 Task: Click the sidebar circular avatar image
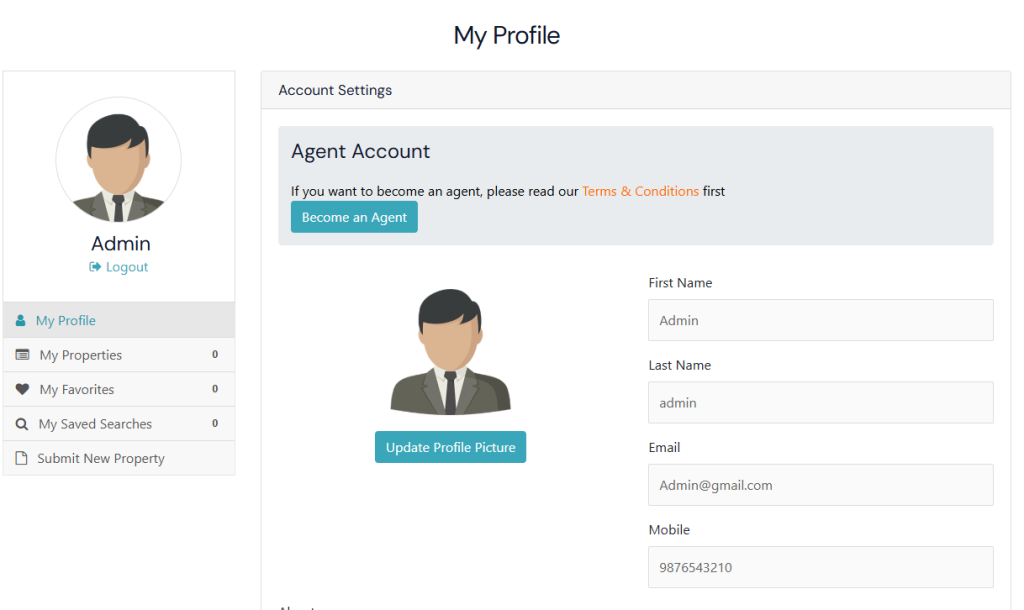click(x=118, y=160)
